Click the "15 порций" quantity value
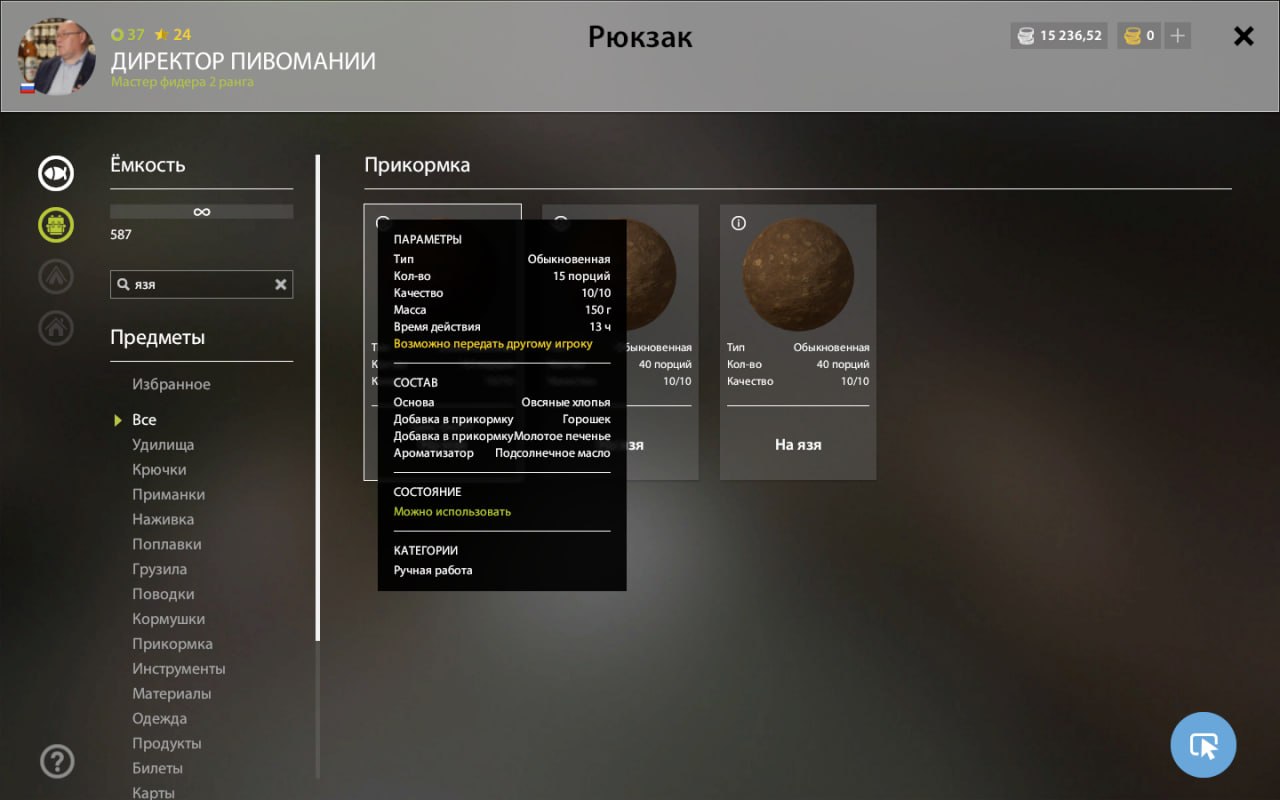The width and height of the screenshot is (1280, 800). pos(582,277)
